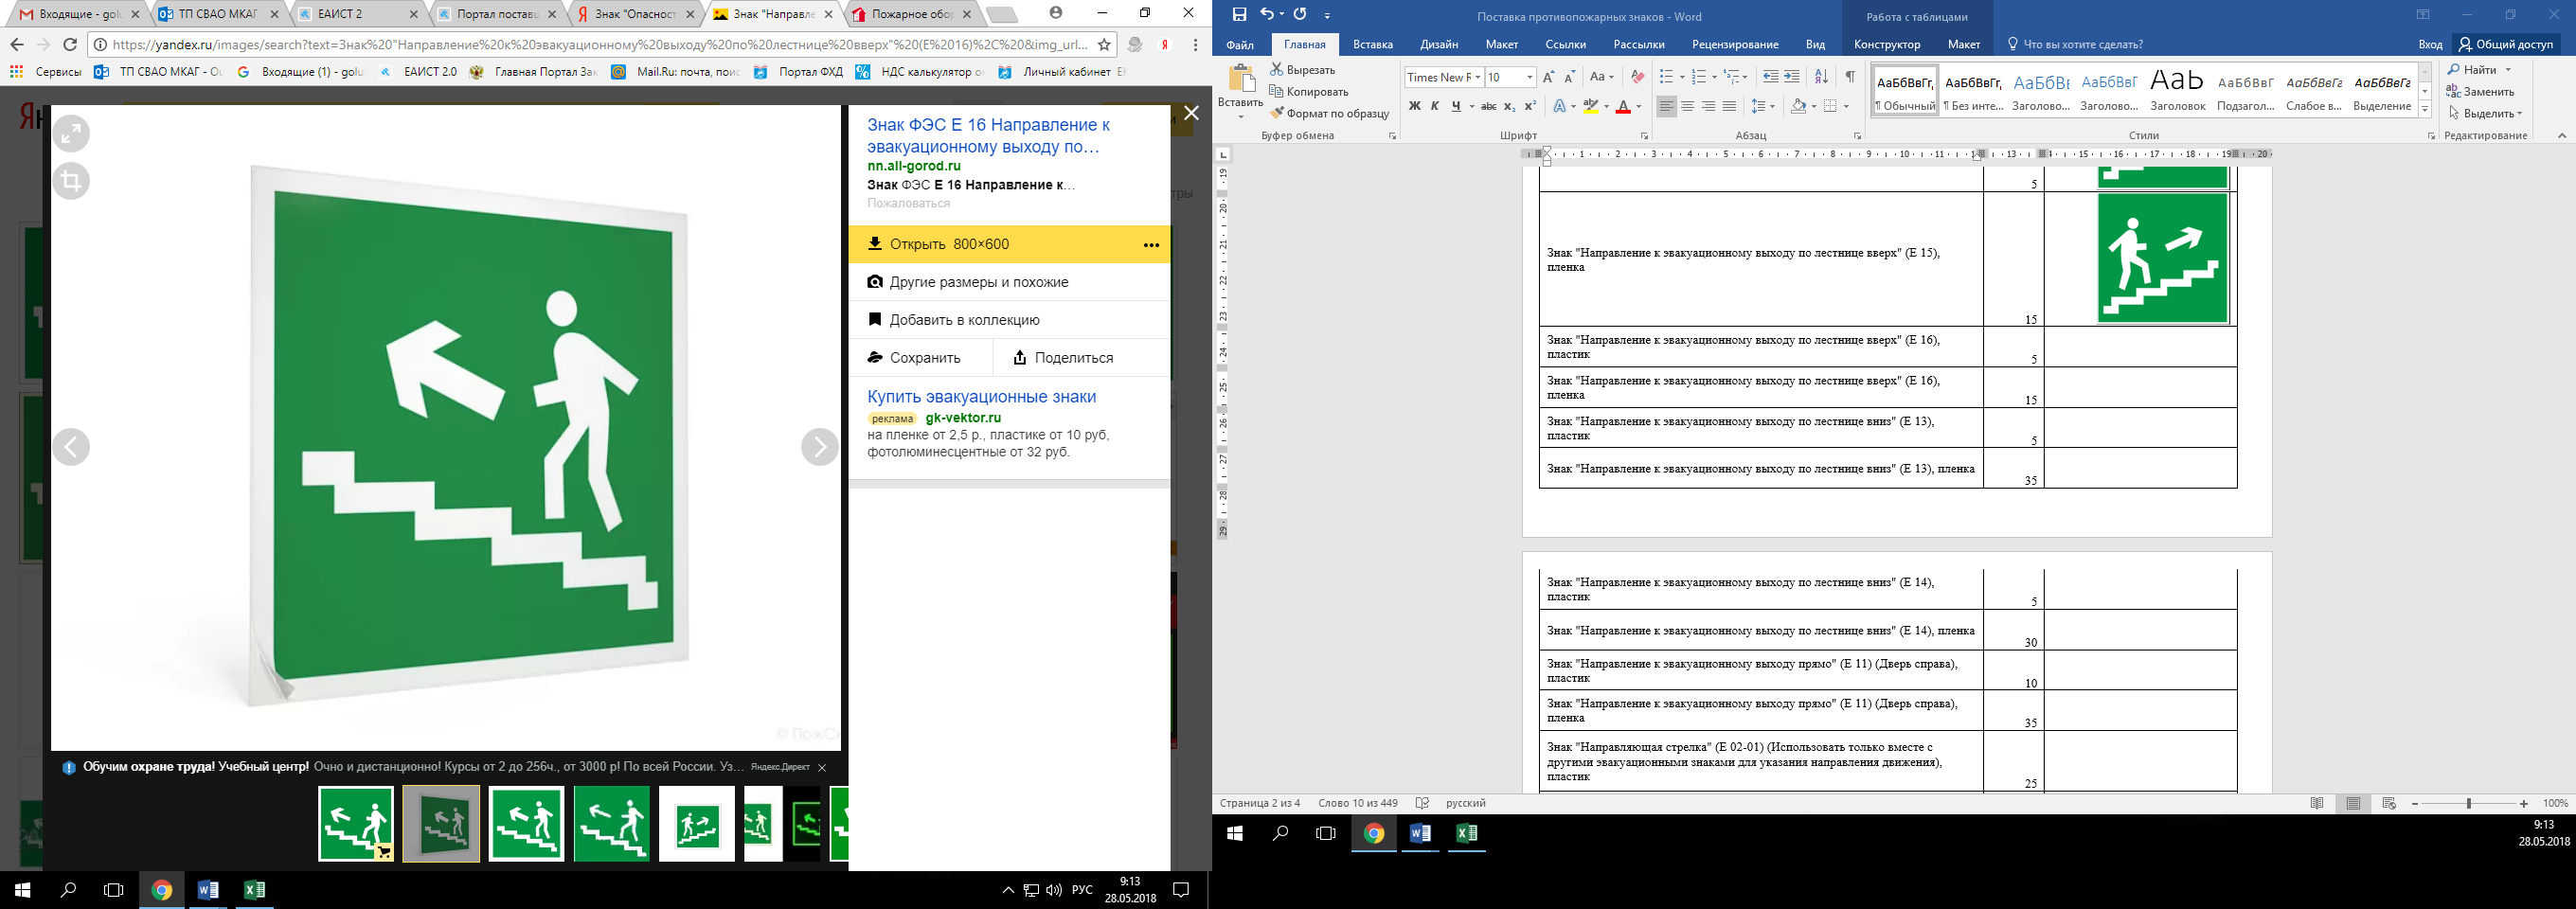Click the sort icon in paragraph group
This screenshot has height=909, width=2576.
(x=1821, y=77)
